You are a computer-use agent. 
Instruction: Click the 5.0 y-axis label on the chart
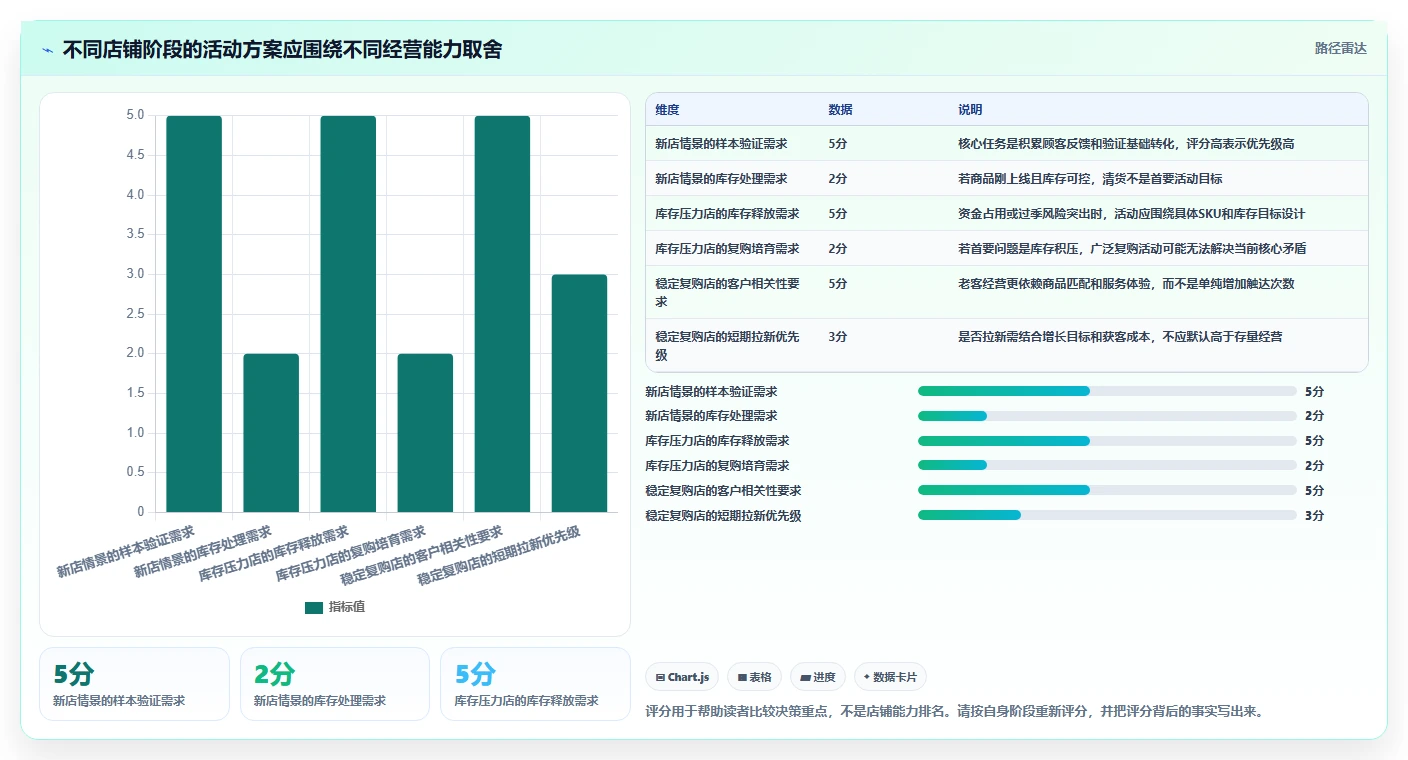pos(135,115)
